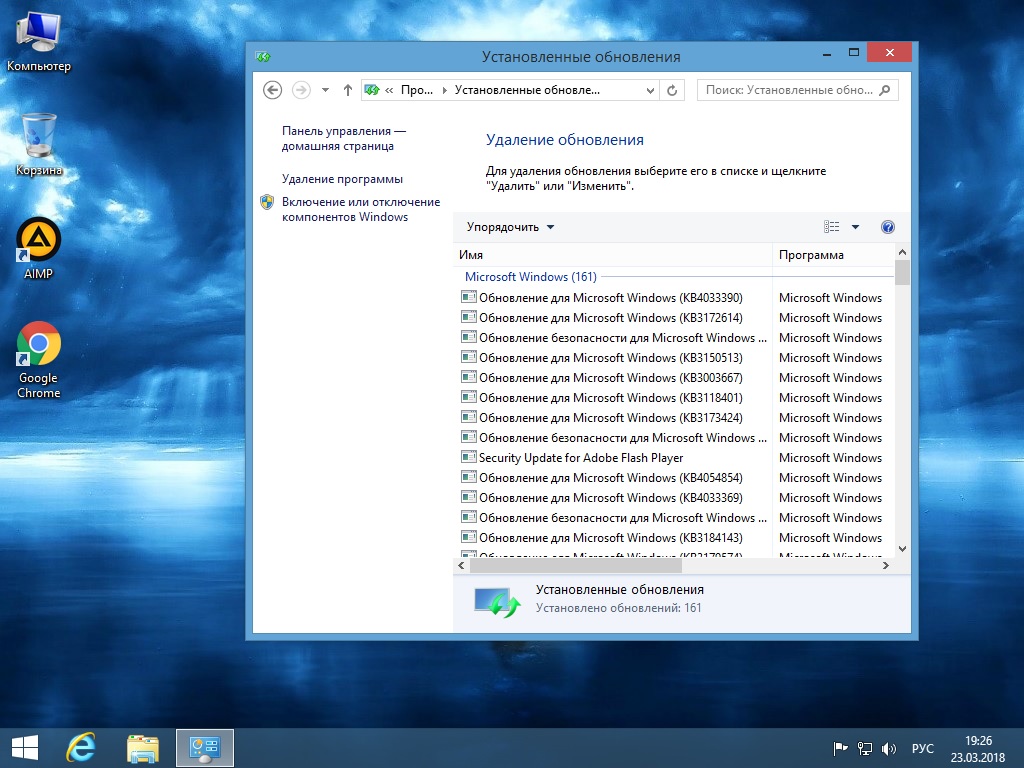Expand the address bar history dropdown

tap(650, 90)
